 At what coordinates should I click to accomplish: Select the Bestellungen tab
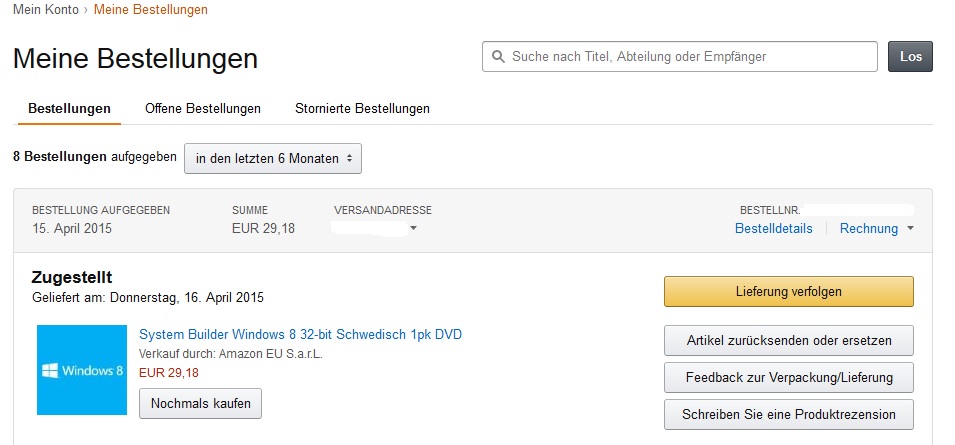click(69, 108)
